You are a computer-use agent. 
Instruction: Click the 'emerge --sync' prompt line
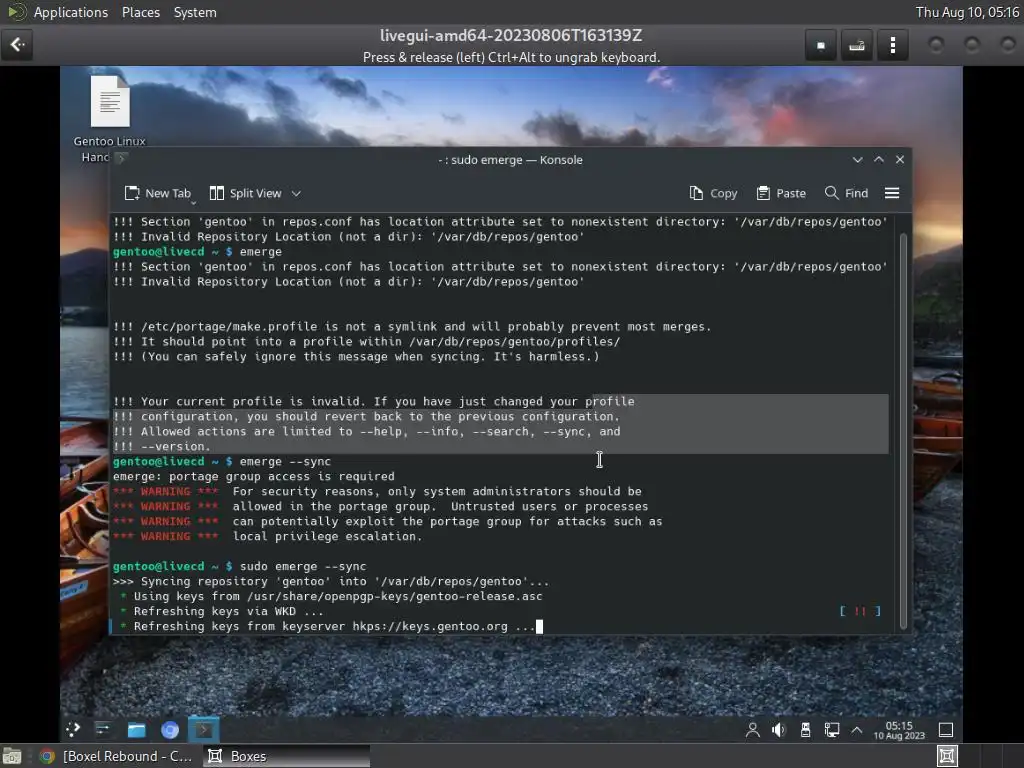[222, 461]
